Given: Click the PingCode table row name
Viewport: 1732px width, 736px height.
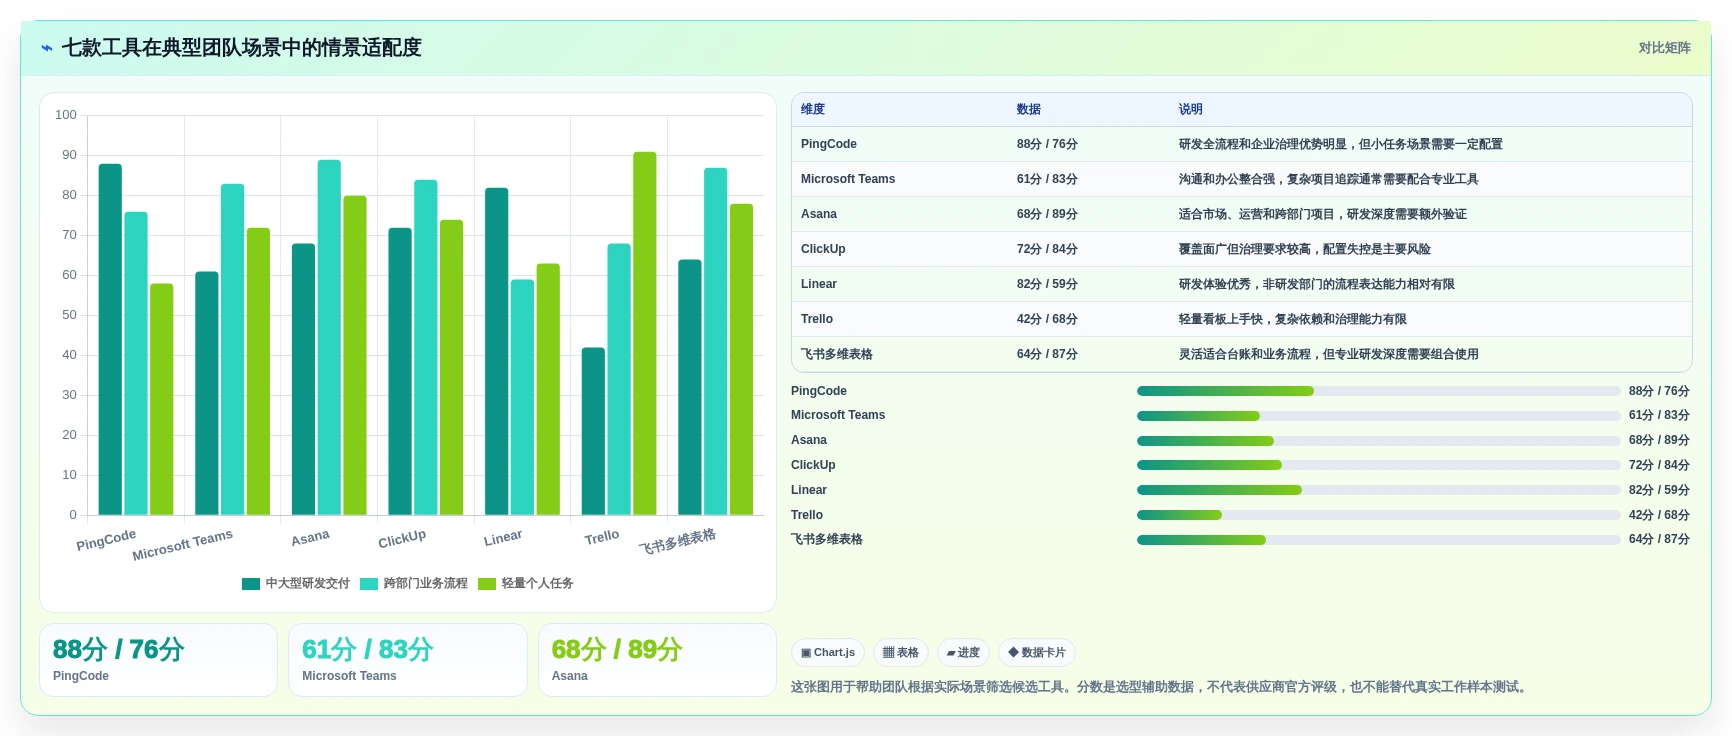Looking at the screenshot, I should 829,144.
